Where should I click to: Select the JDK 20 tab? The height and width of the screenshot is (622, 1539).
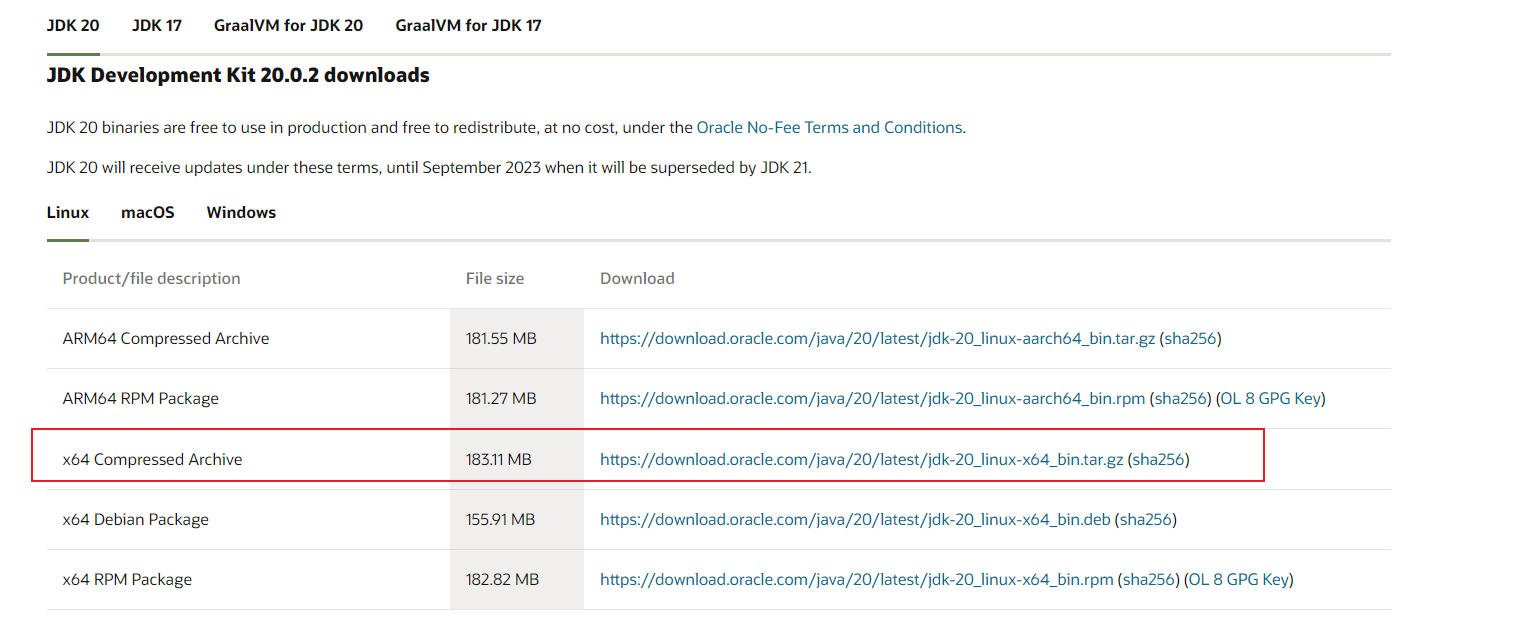click(72, 25)
